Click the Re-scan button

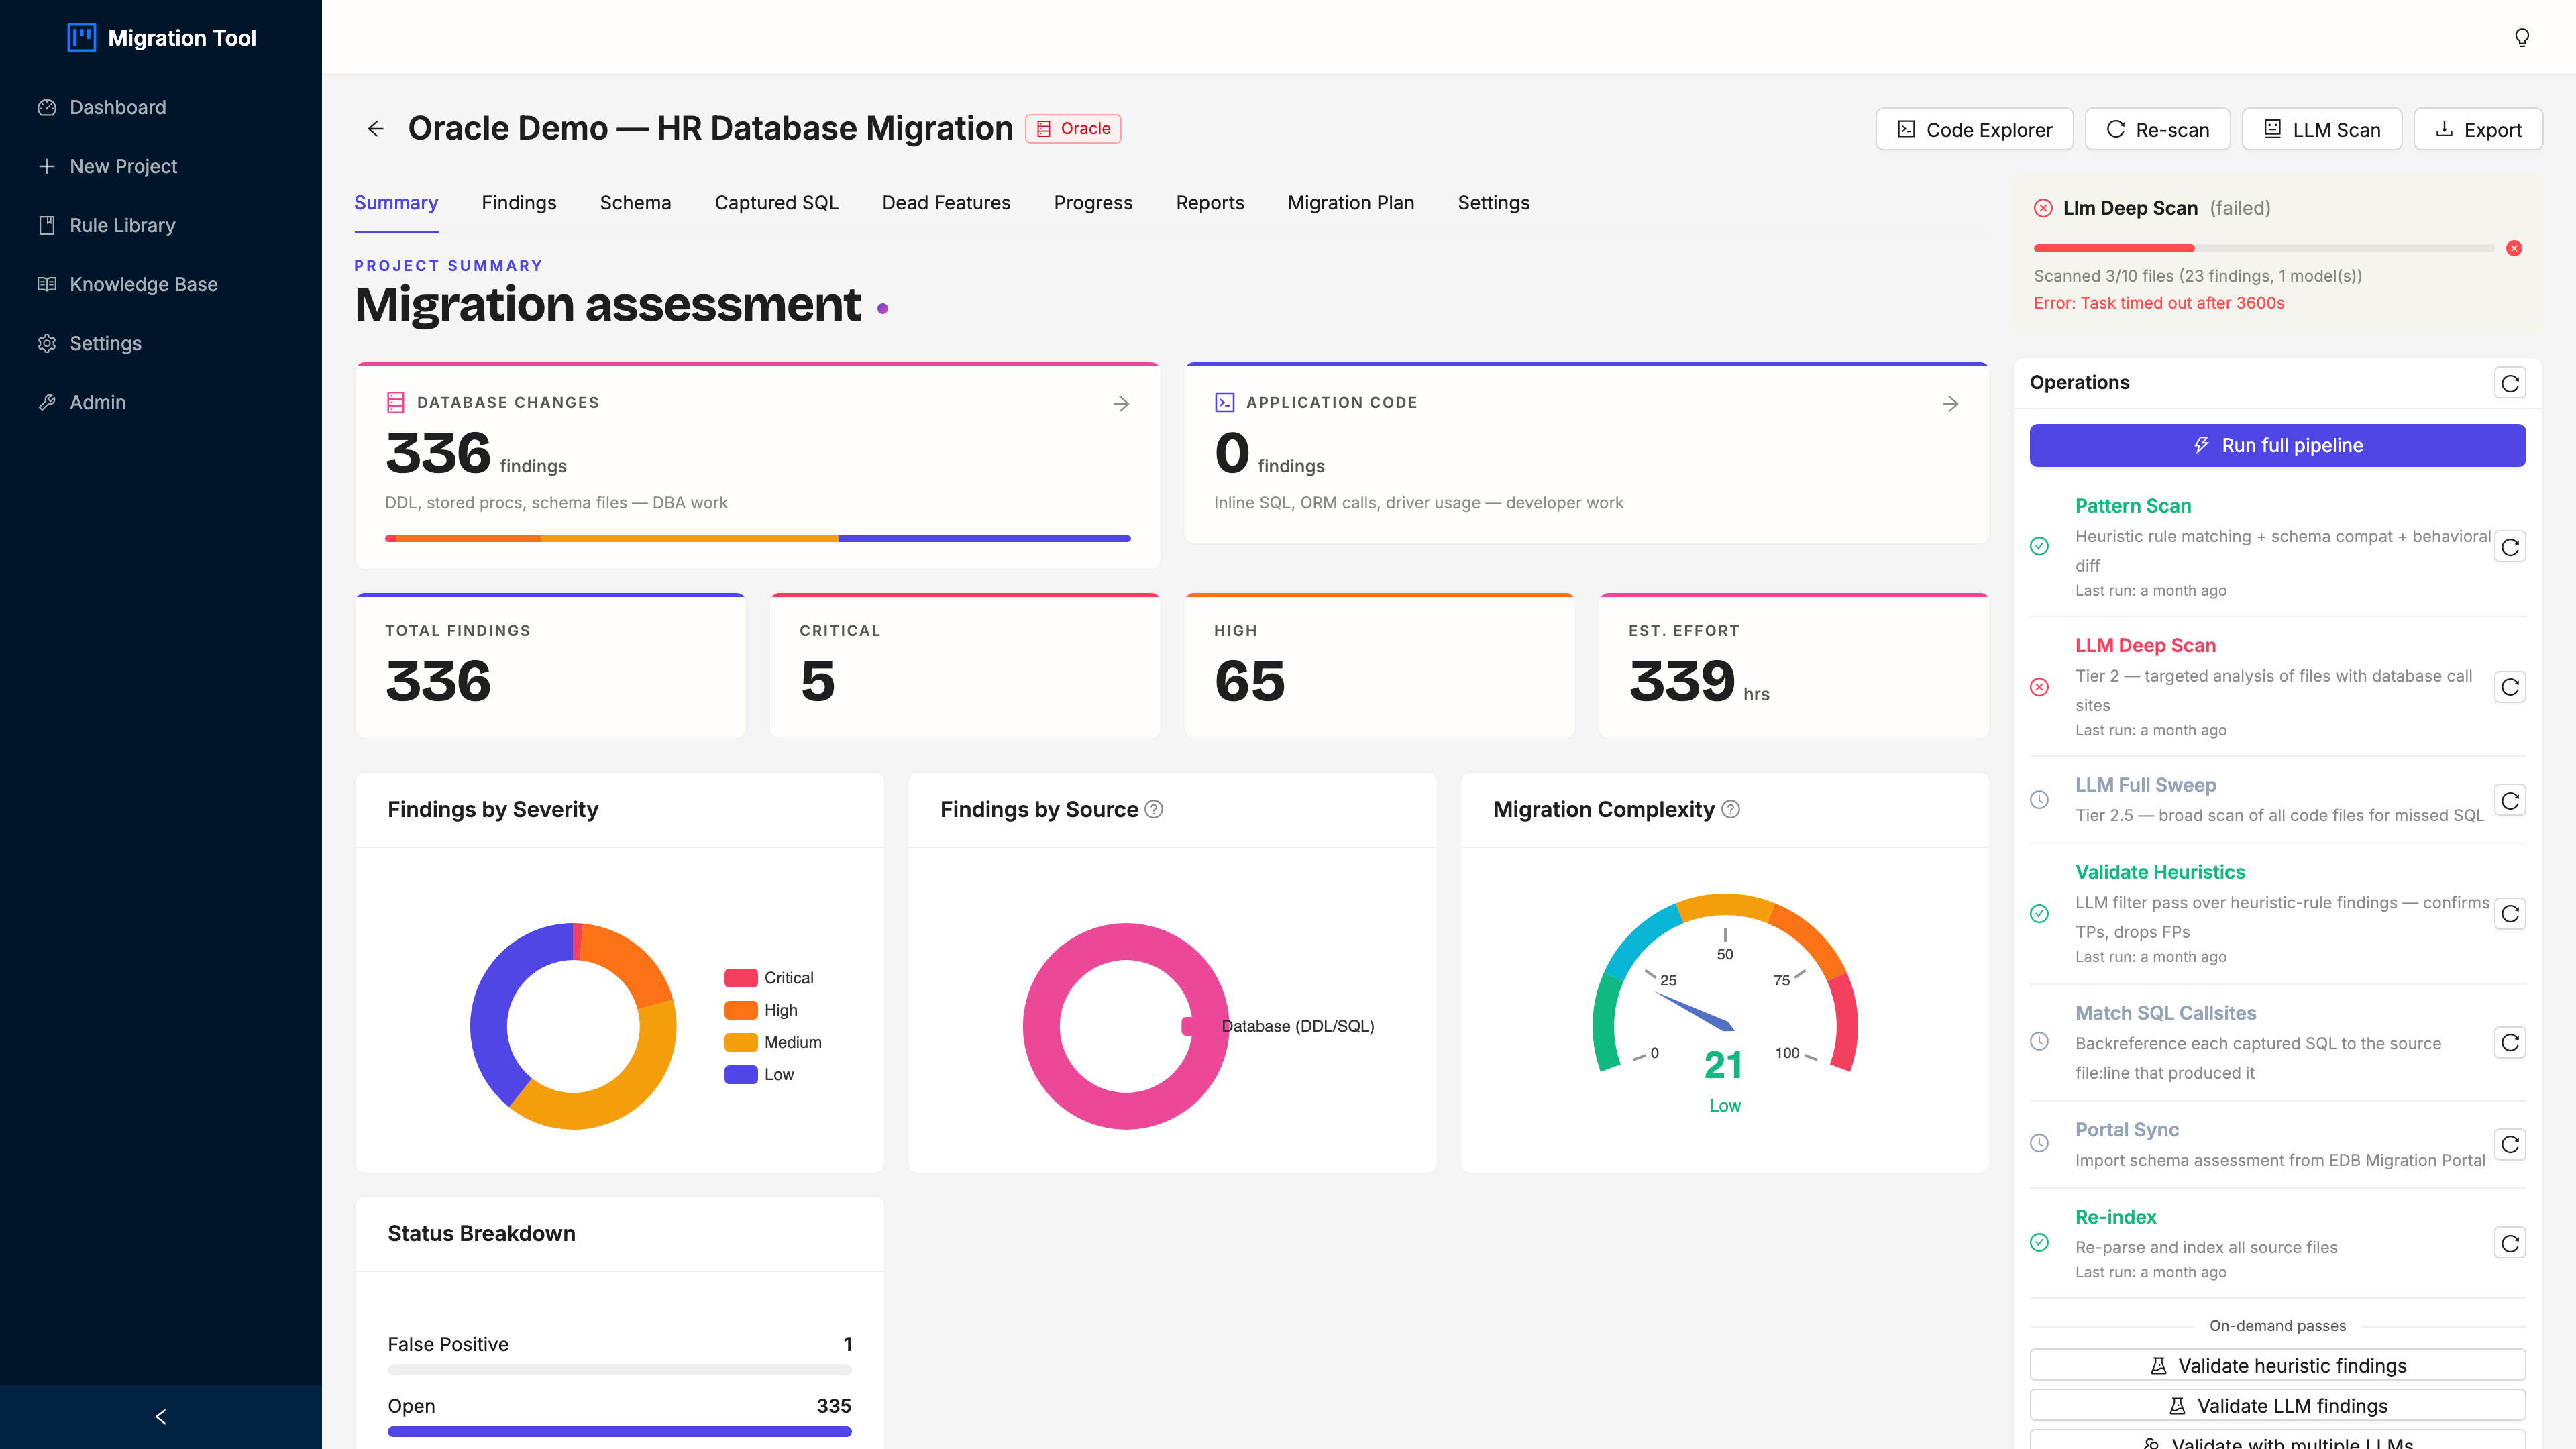coord(2157,129)
